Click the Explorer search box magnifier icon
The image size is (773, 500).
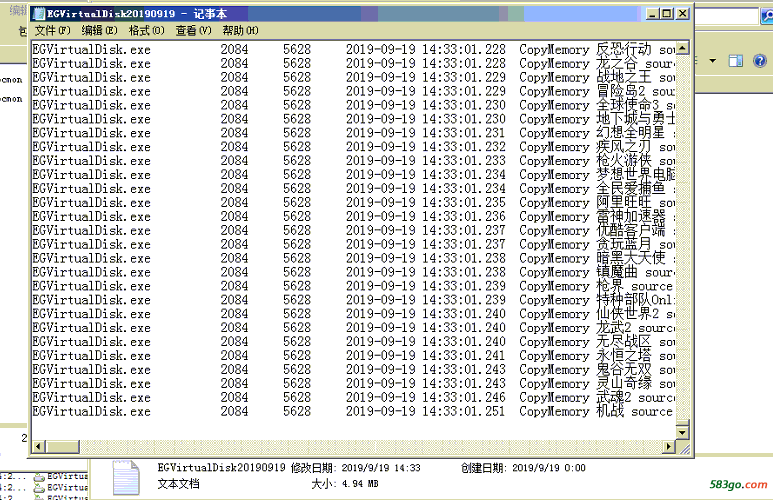click(x=767, y=16)
